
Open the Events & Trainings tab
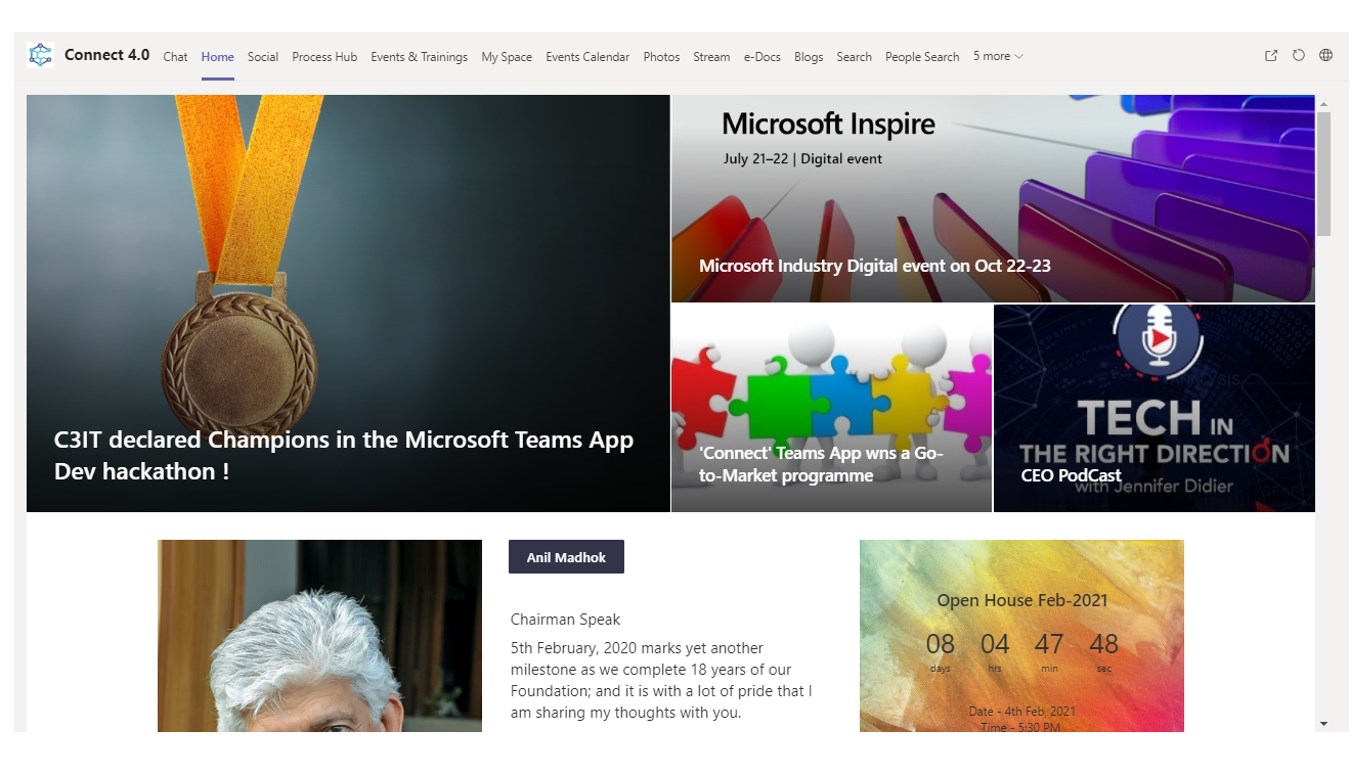pyautogui.click(x=419, y=57)
